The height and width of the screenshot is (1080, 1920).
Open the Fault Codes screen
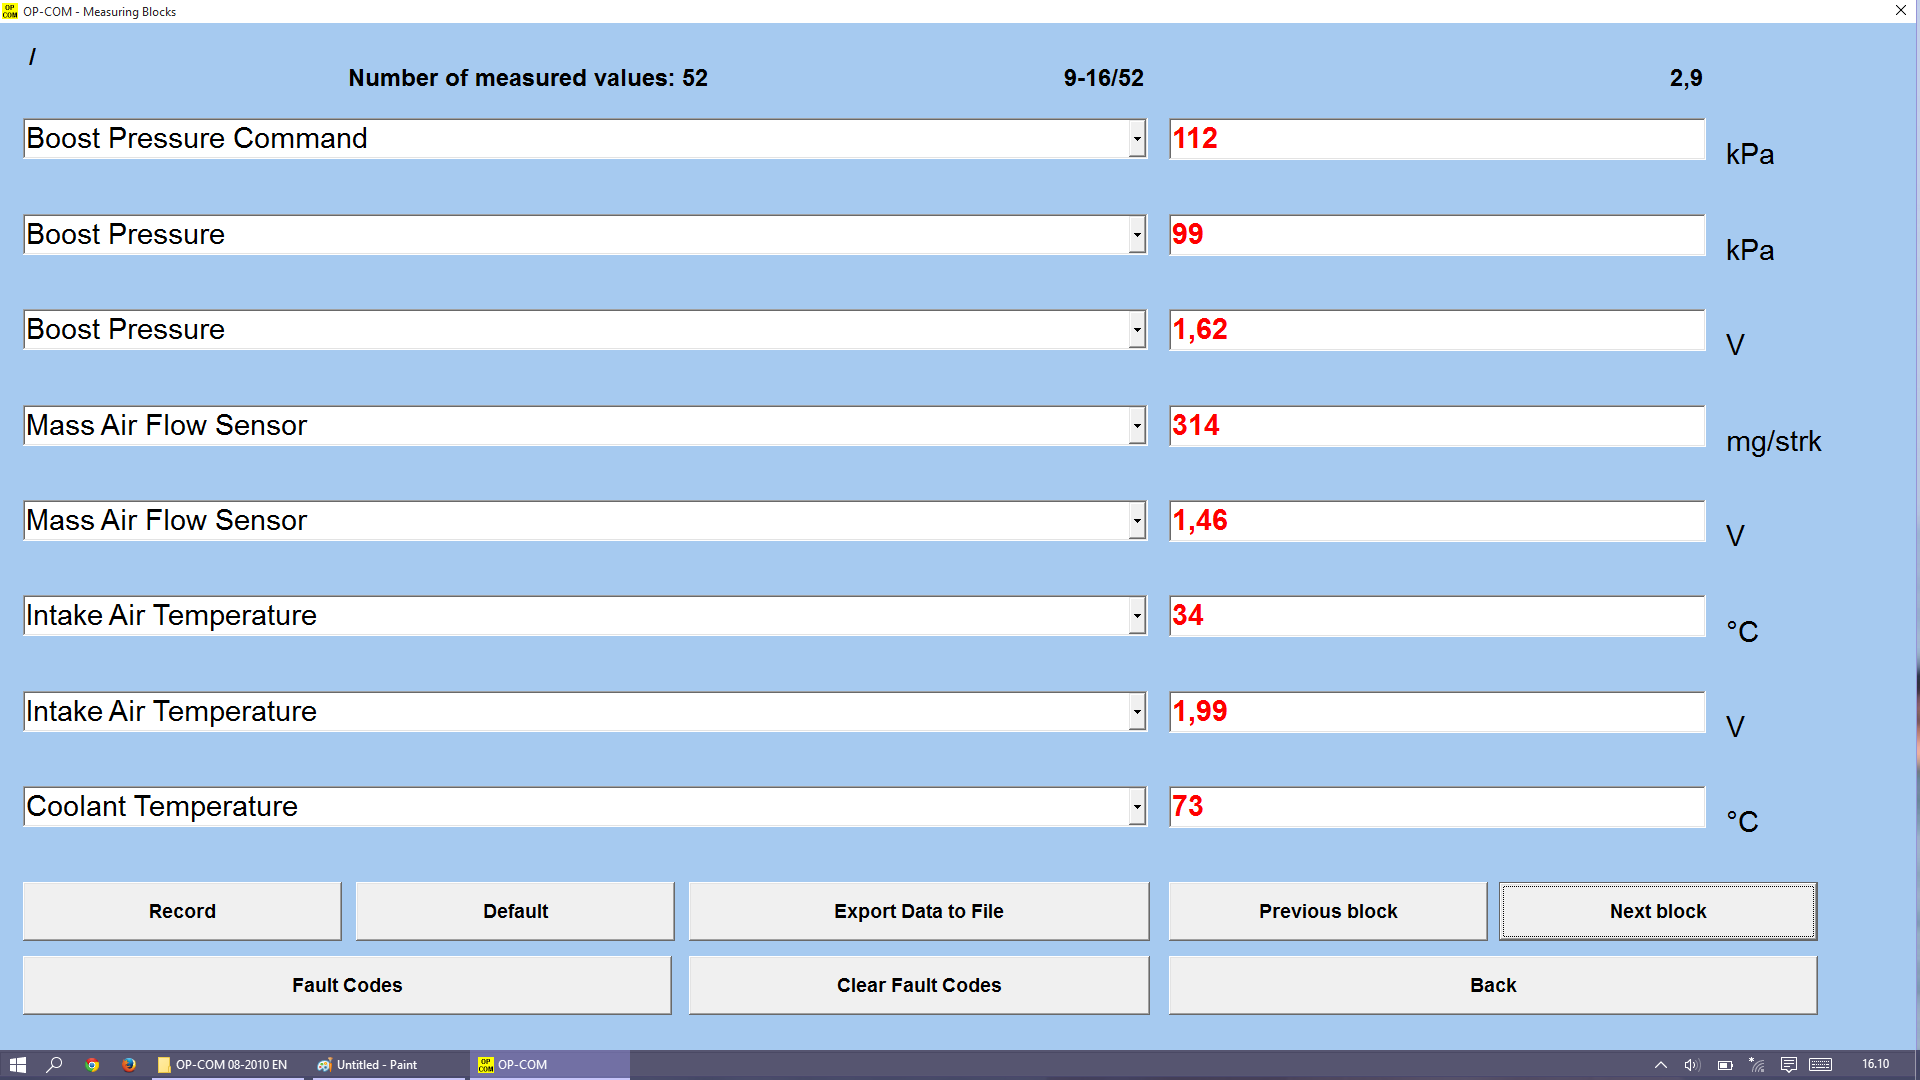click(x=347, y=985)
